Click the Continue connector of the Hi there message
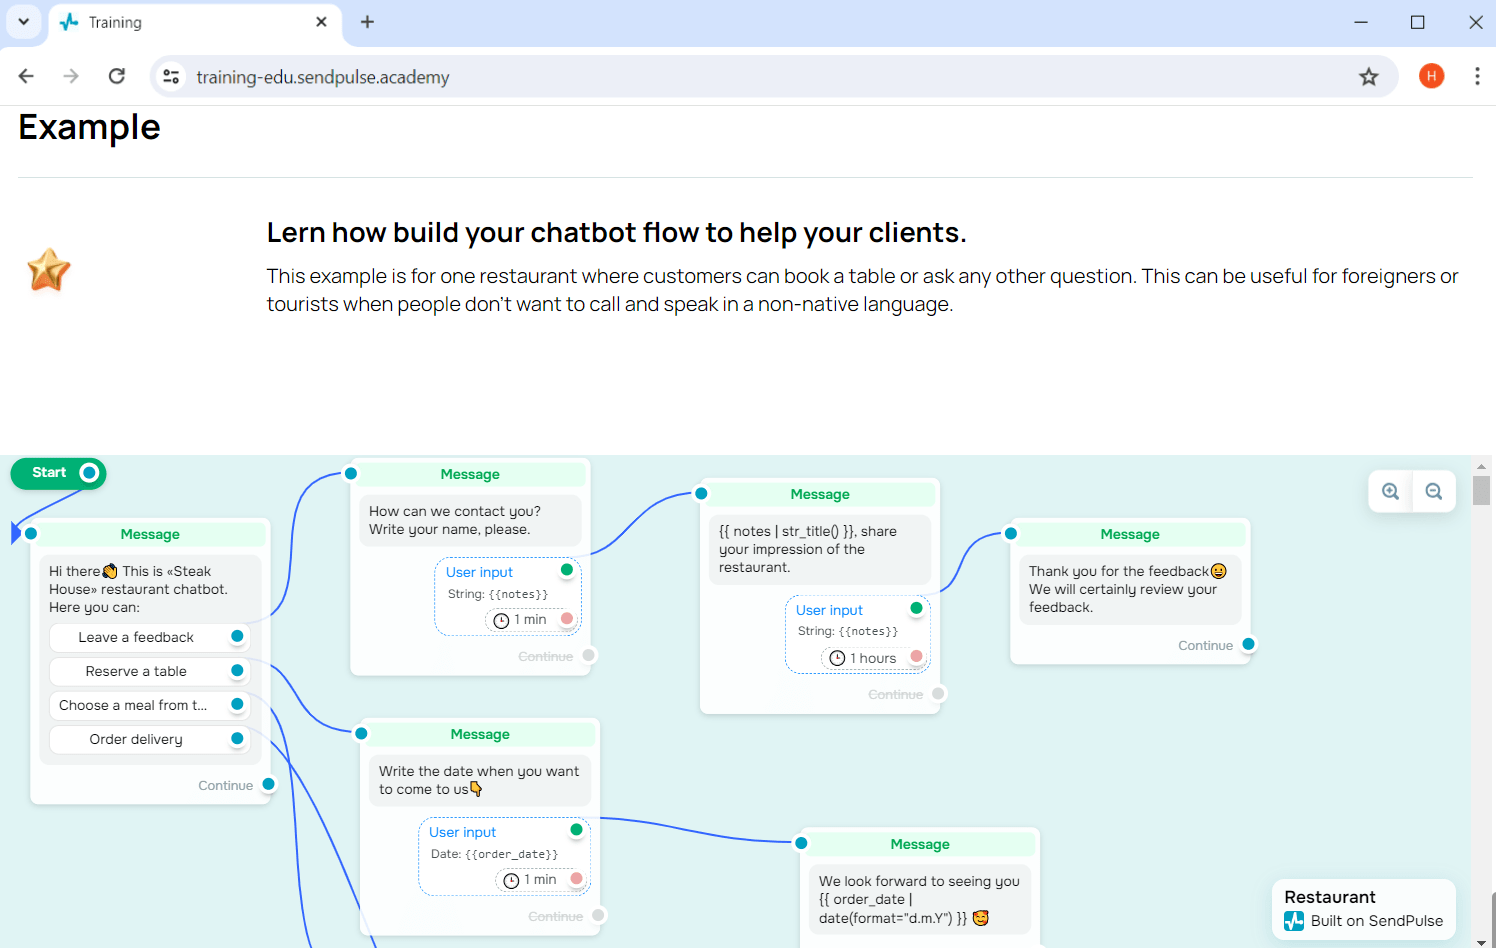 (268, 784)
